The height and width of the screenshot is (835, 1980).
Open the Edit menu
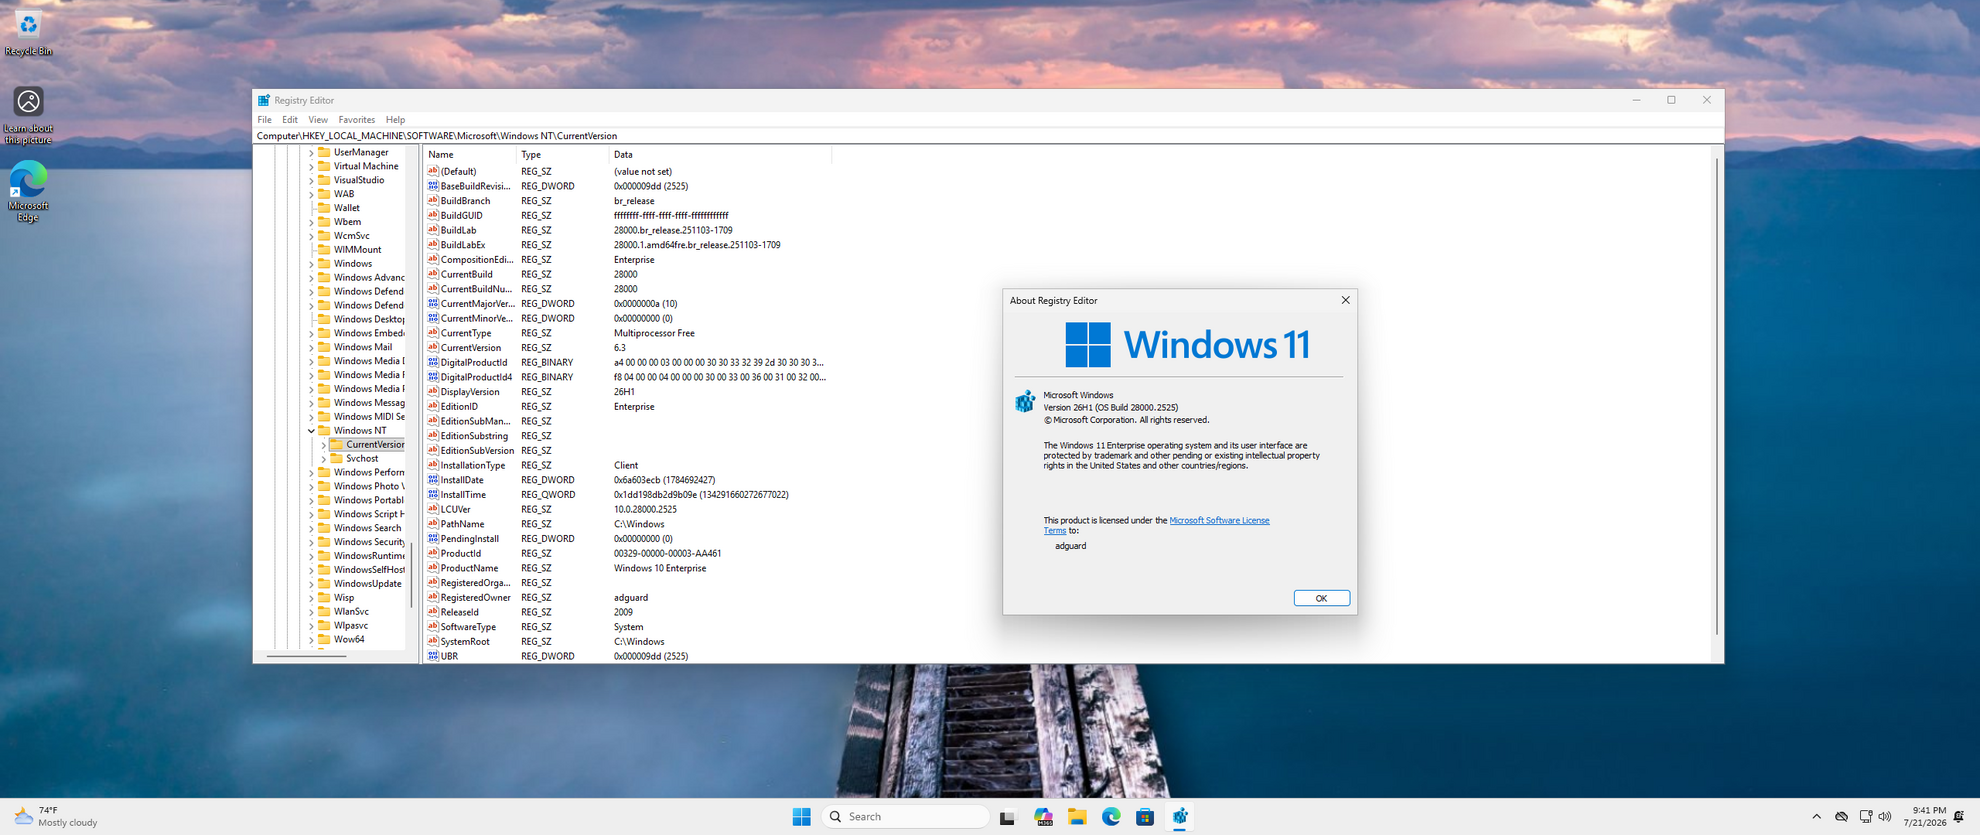click(290, 120)
